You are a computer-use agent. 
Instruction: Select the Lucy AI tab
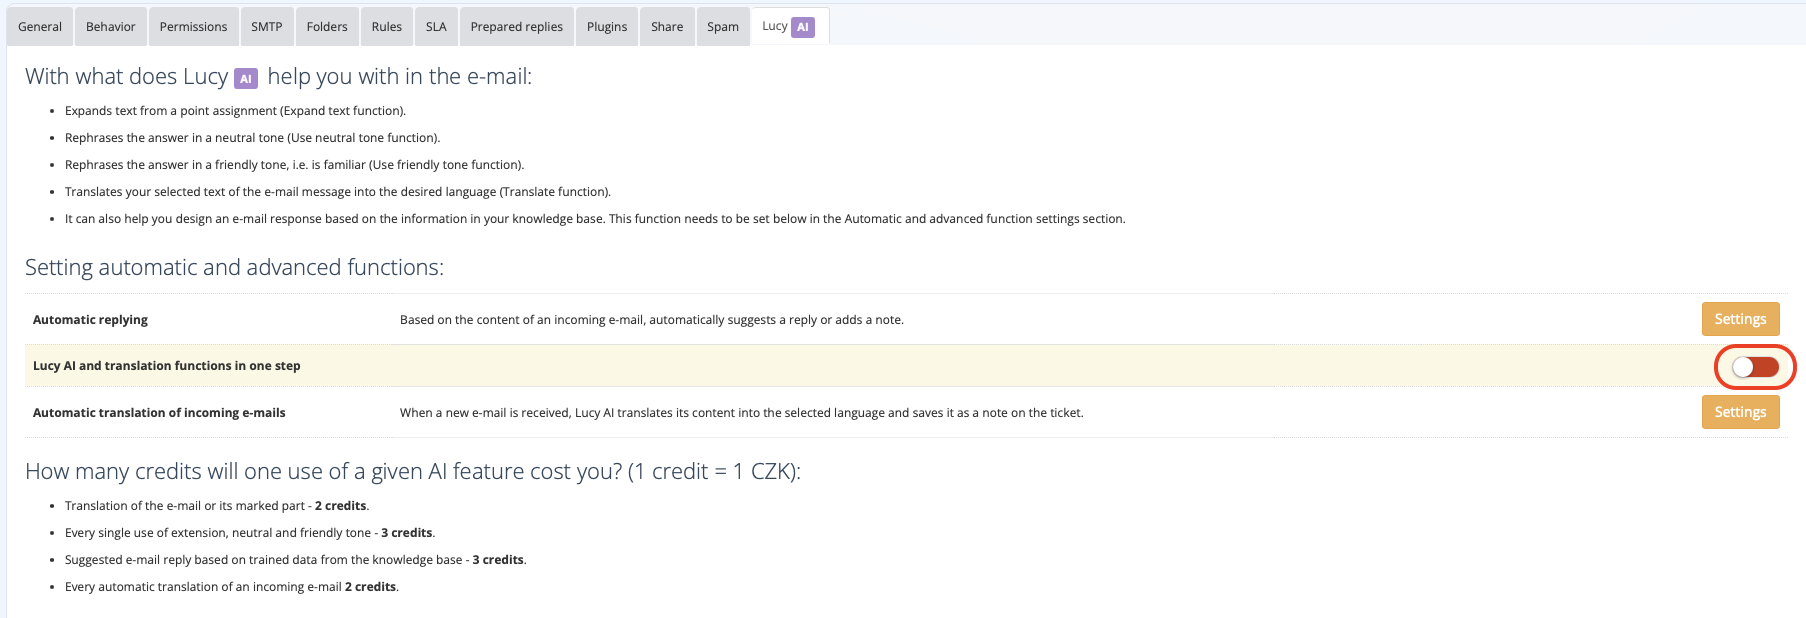tap(788, 27)
